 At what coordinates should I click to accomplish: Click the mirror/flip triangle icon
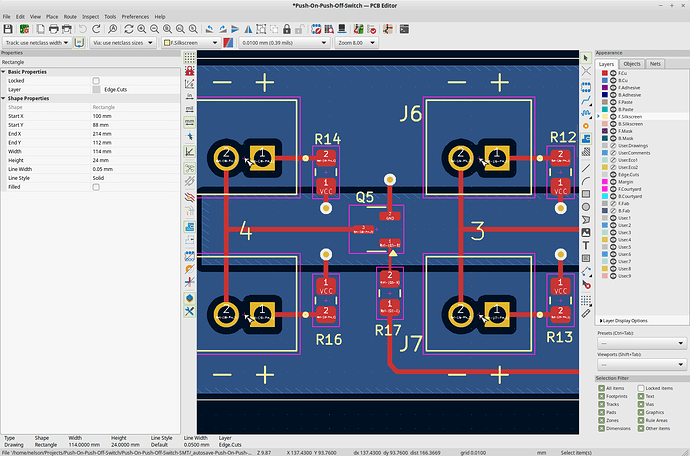click(249, 29)
